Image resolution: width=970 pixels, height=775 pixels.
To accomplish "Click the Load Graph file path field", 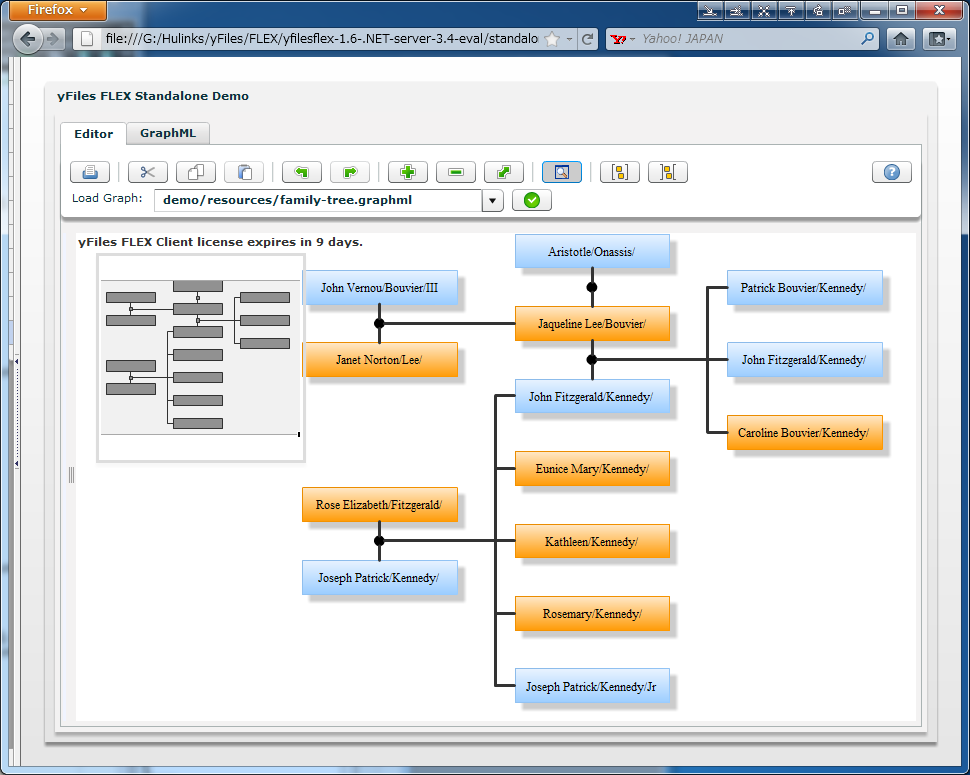I will [318, 200].
